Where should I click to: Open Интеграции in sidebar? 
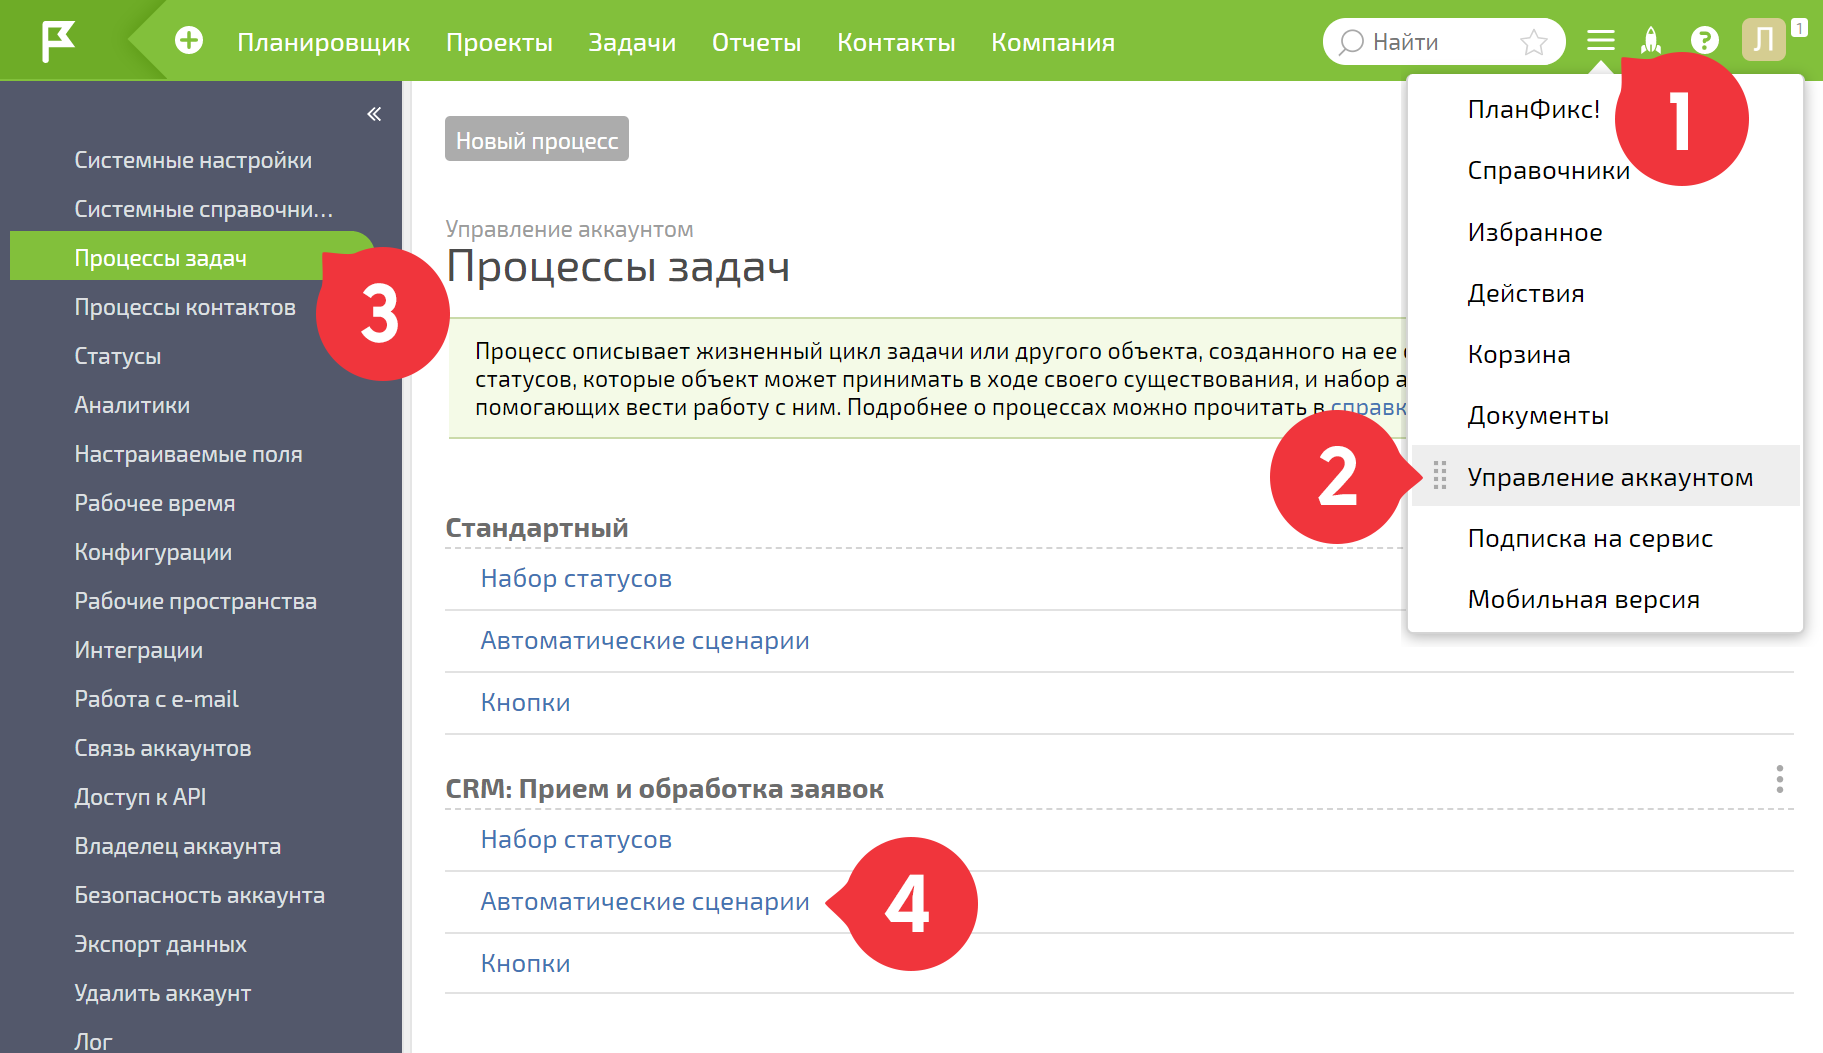tap(139, 650)
